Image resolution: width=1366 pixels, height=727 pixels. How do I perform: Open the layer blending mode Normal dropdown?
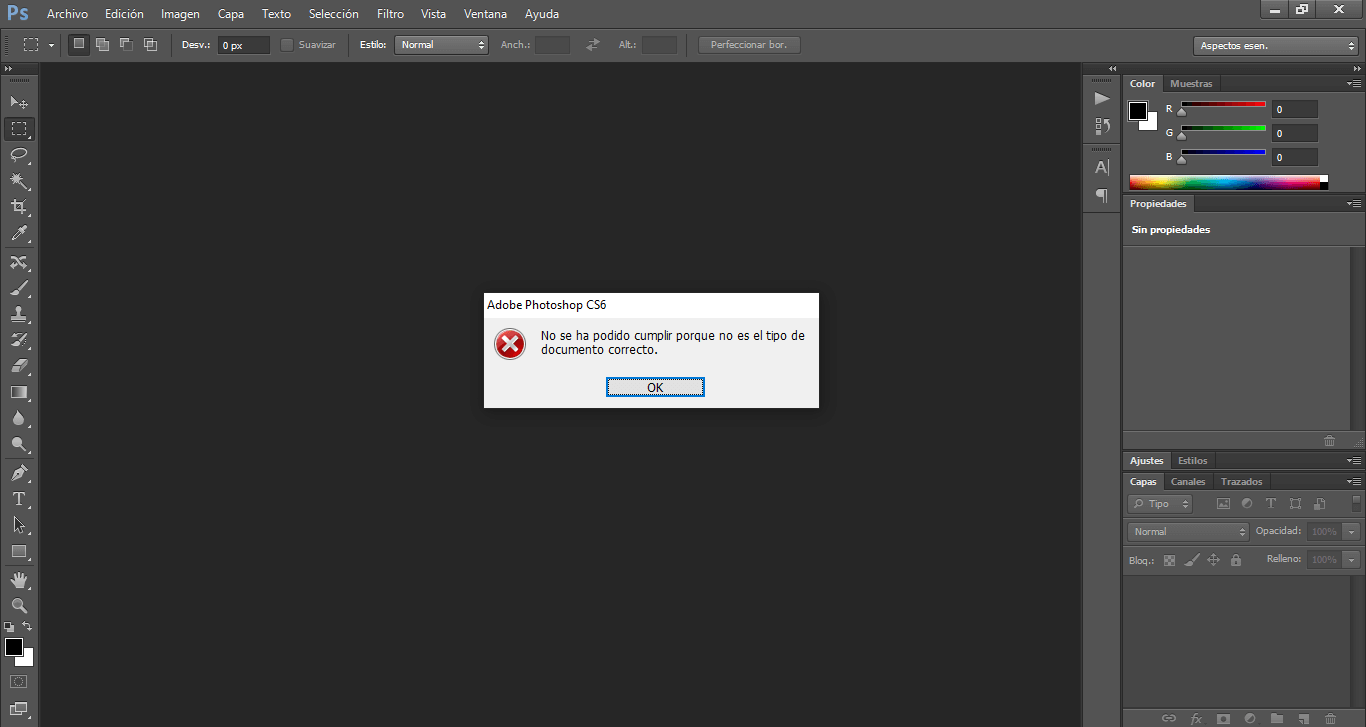pos(1188,532)
